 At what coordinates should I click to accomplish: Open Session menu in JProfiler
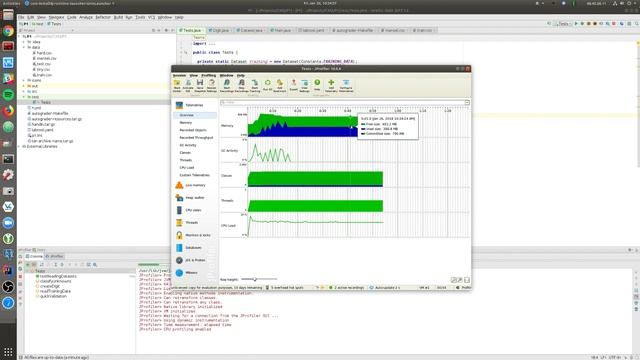tap(179, 76)
